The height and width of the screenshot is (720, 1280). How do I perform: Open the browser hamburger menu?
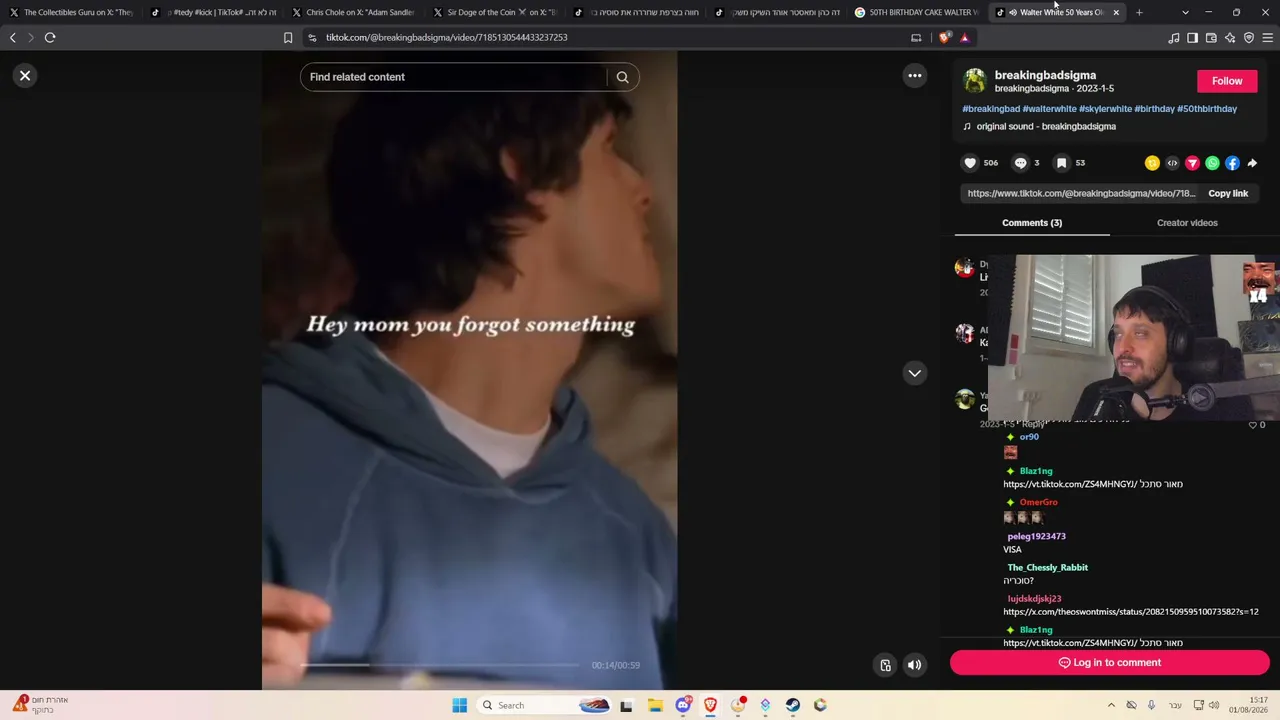[1268, 38]
